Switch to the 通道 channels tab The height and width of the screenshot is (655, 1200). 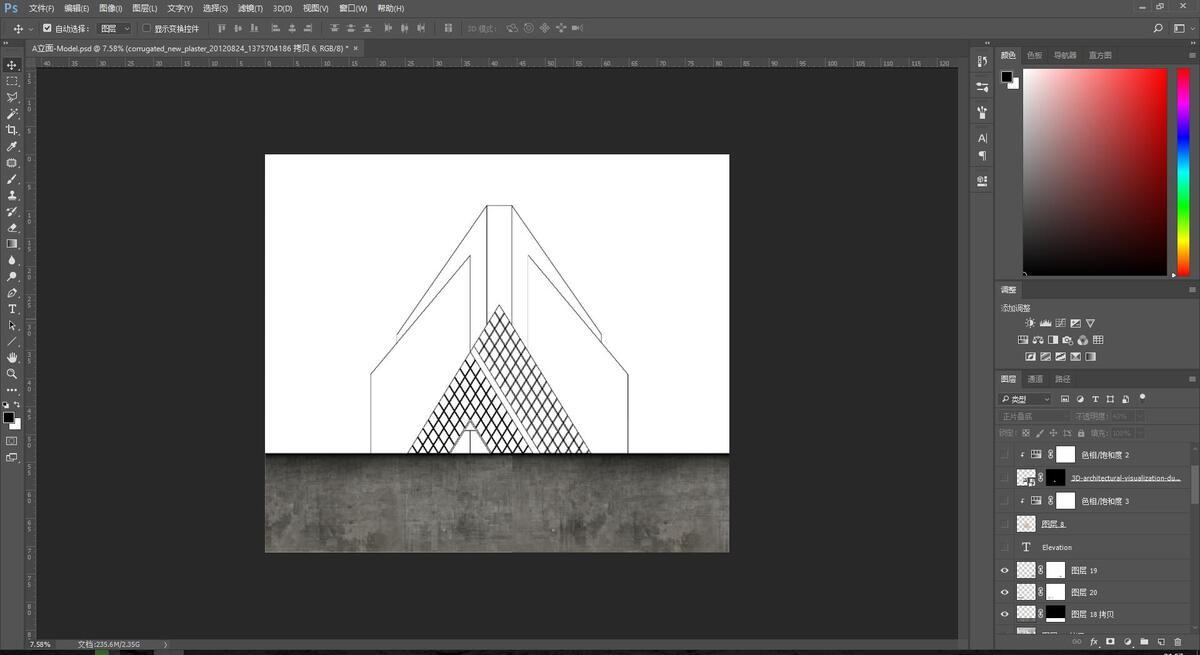(x=1035, y=379)
